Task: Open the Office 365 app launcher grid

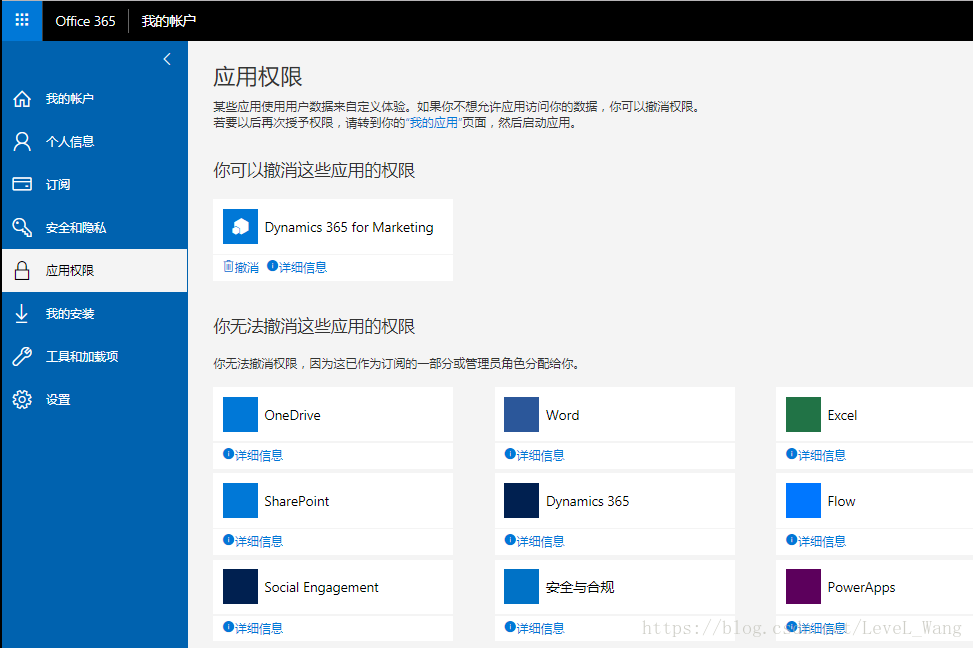Action: [x=22, y=20]
